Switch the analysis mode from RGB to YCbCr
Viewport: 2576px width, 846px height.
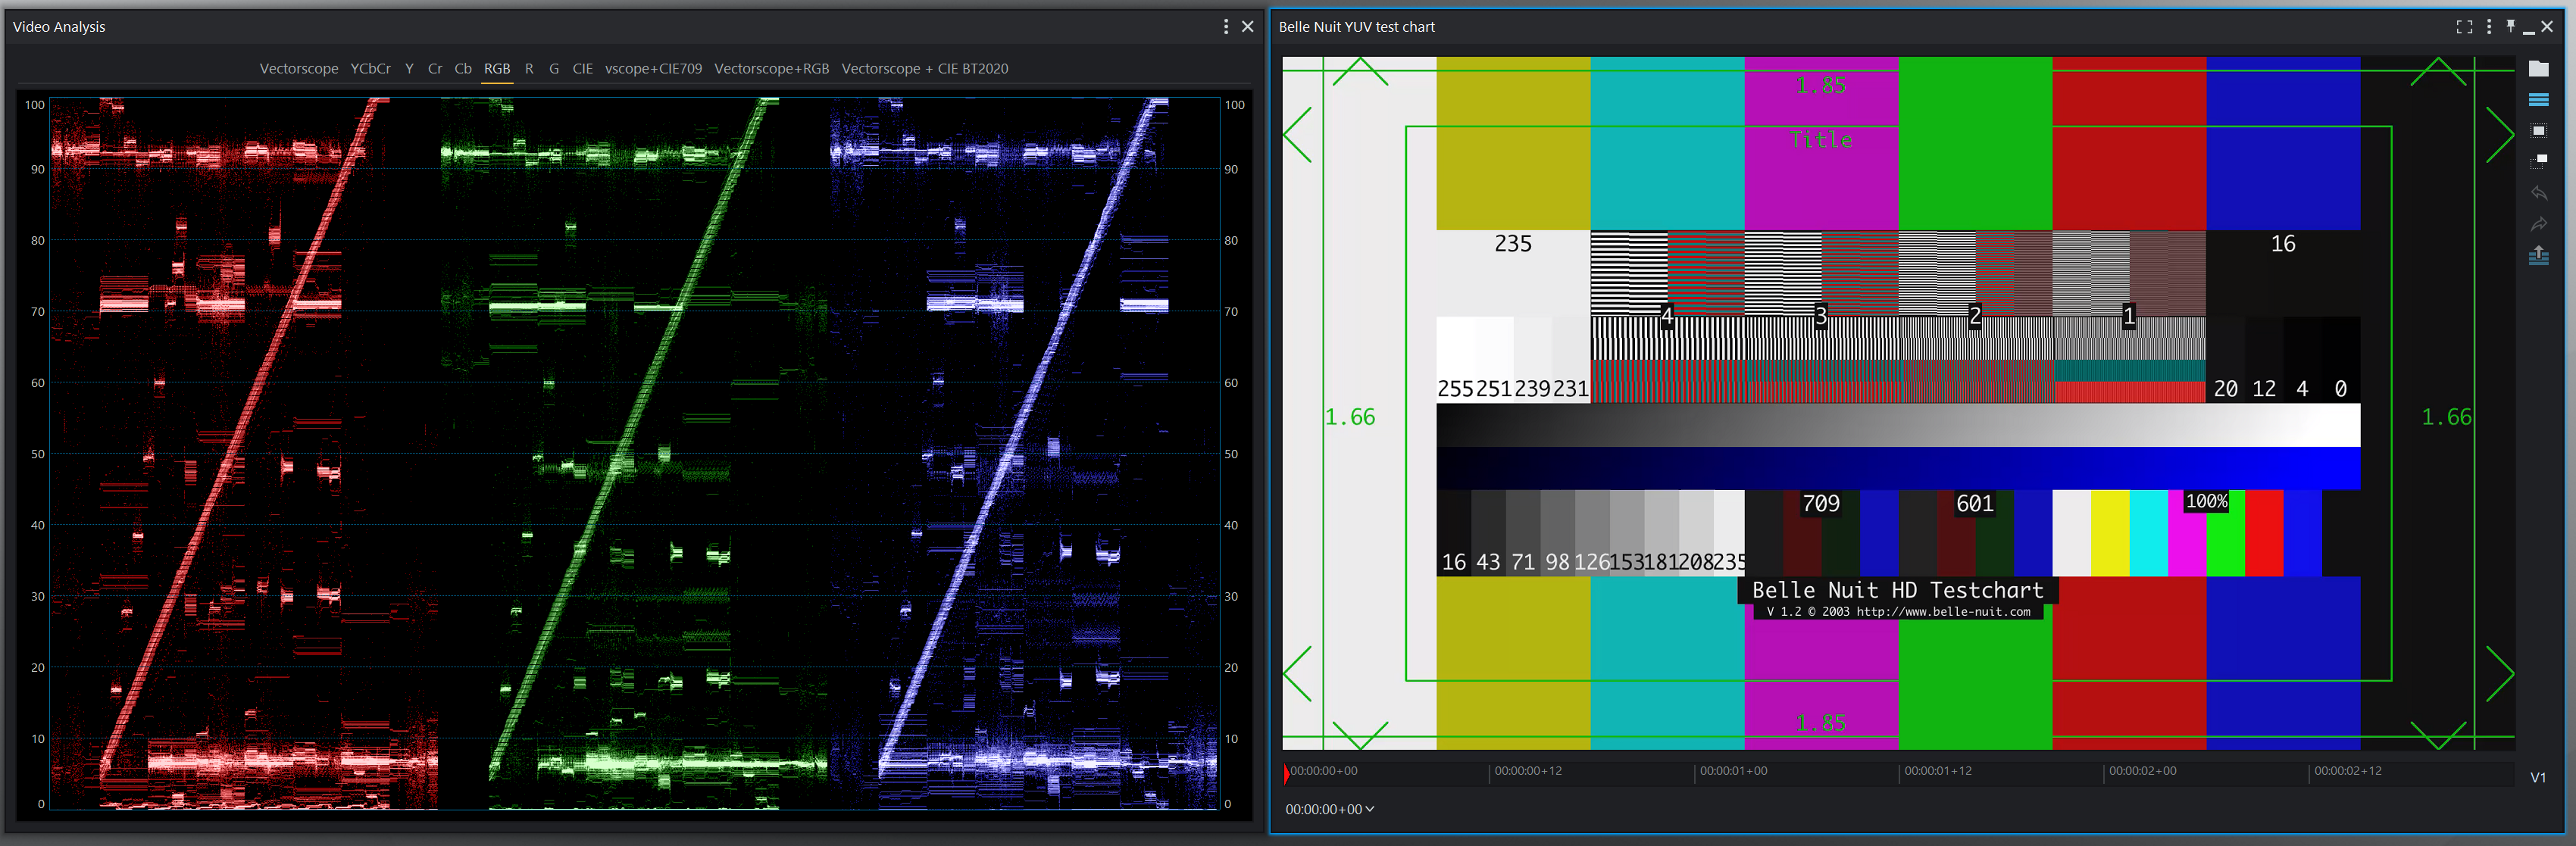tap(370, 68)
